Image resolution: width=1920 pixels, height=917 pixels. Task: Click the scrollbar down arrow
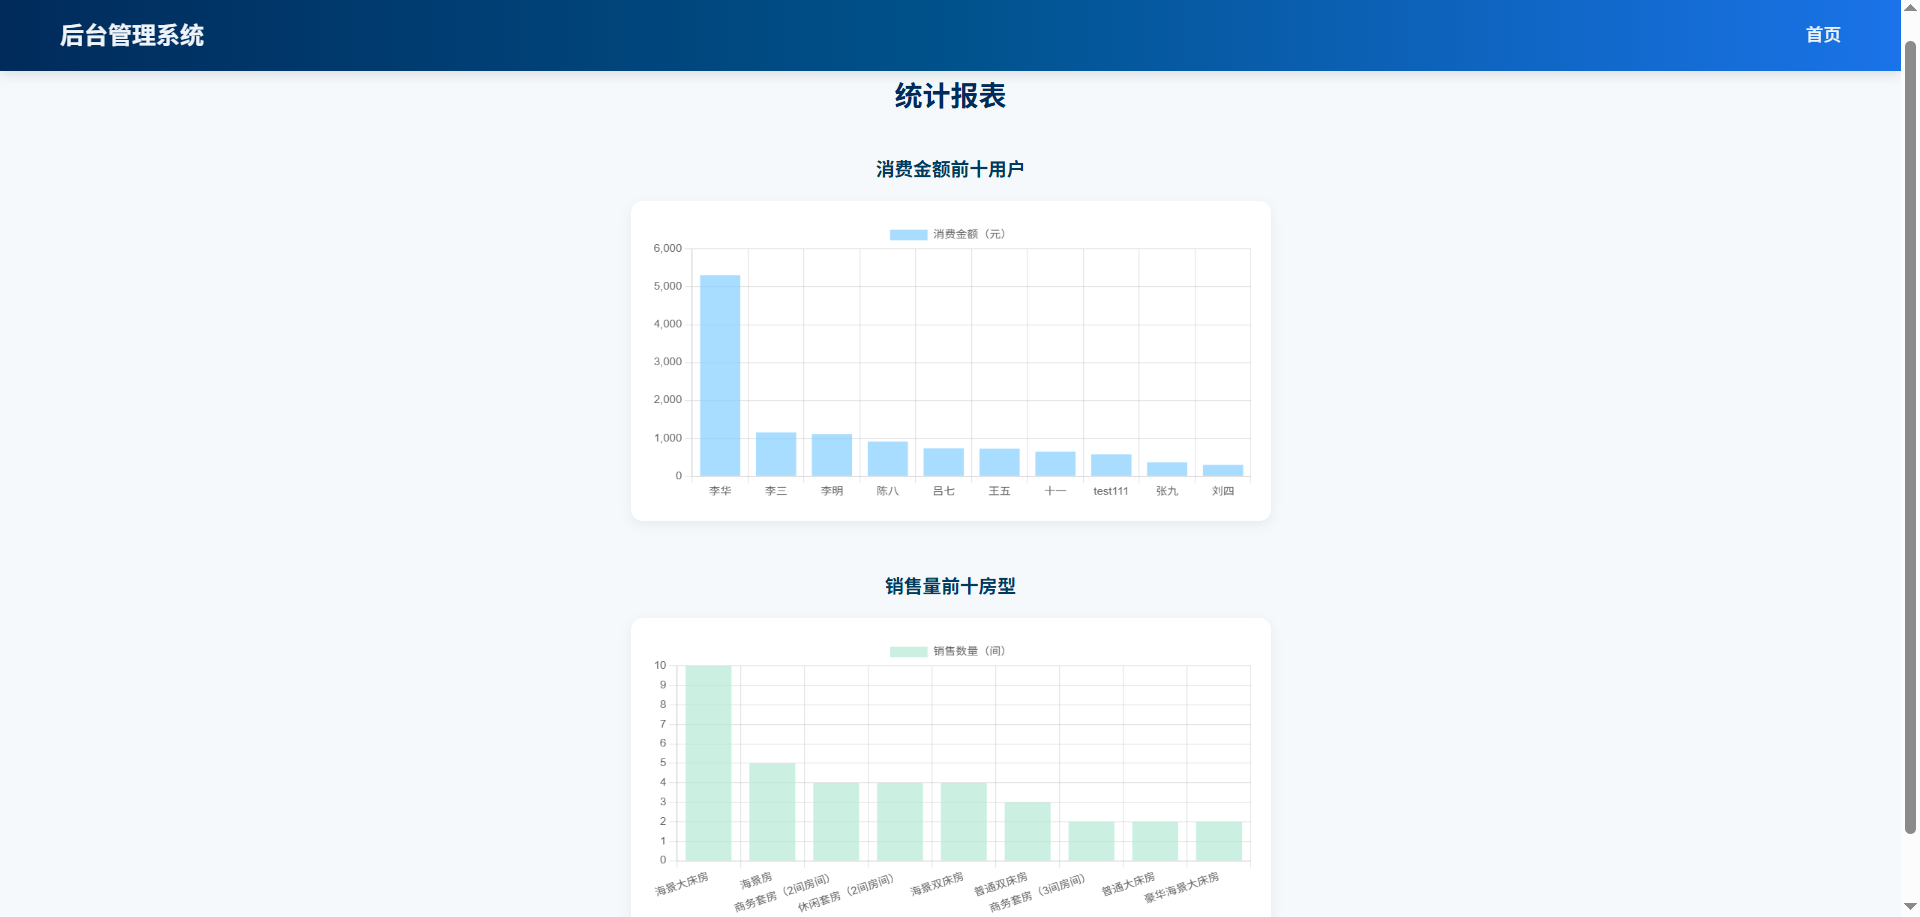(x=1909, y=908)
